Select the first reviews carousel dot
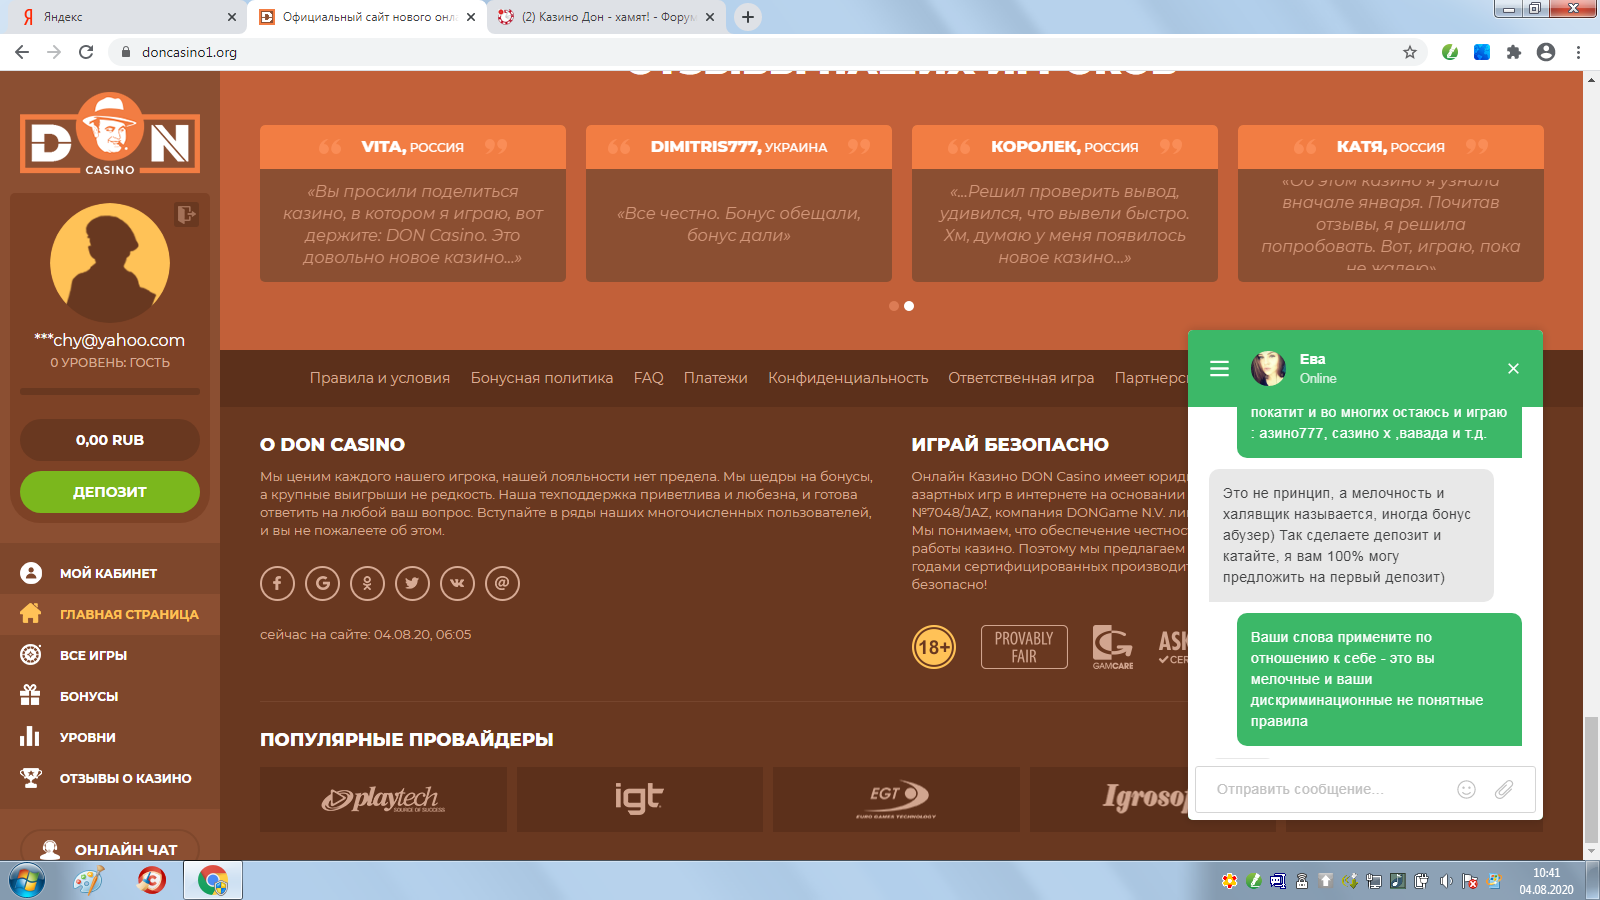This screenshot has width=1600, height=900. point(894,306)
